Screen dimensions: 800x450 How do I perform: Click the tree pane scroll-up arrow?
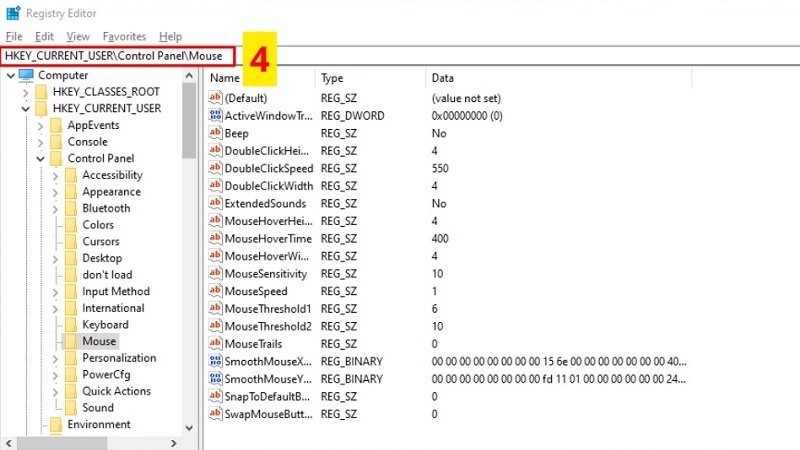coord(189,76)
